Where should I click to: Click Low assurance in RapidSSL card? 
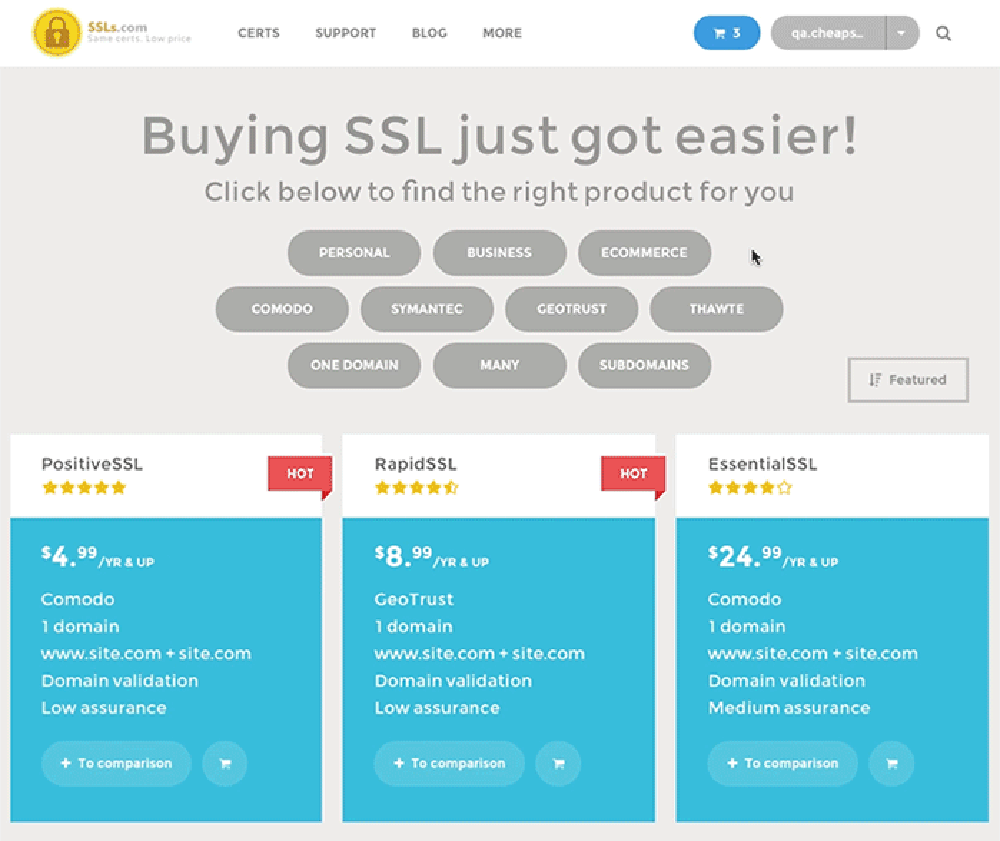pos(437,708)
